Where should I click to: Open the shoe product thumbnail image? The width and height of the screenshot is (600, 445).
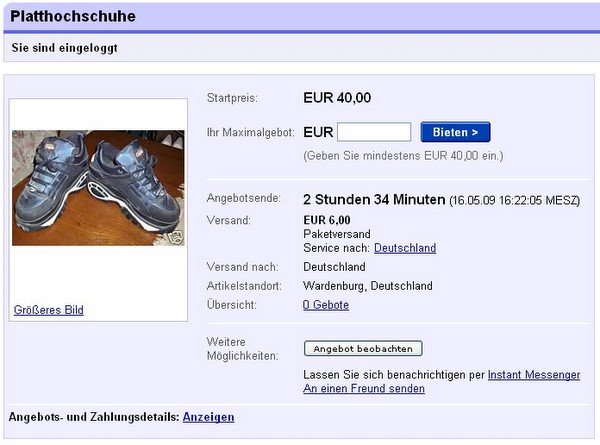98,187
